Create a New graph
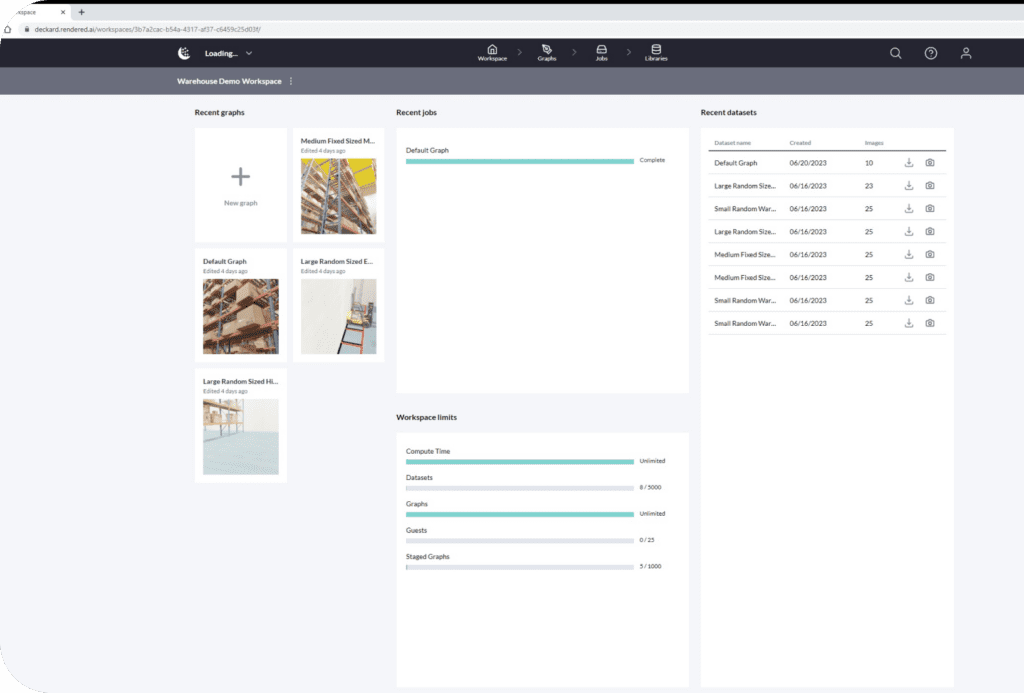The width and height of the screenshot is (1024, 693). 240,184
